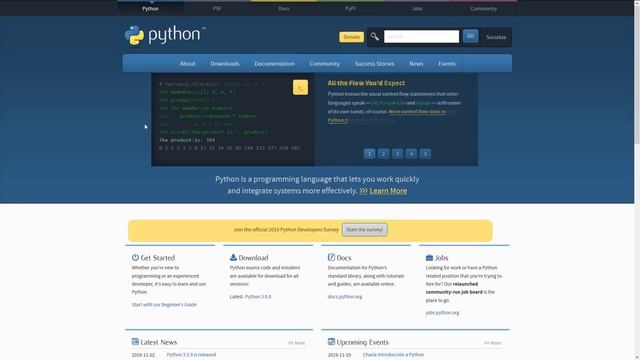This screenshot has height=360, width=640.
Task: Click the magnifying glass search icon
Action: click(374, 37)
